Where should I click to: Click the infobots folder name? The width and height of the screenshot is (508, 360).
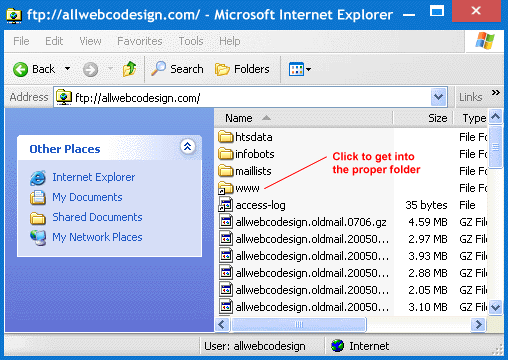pos(255,154)
